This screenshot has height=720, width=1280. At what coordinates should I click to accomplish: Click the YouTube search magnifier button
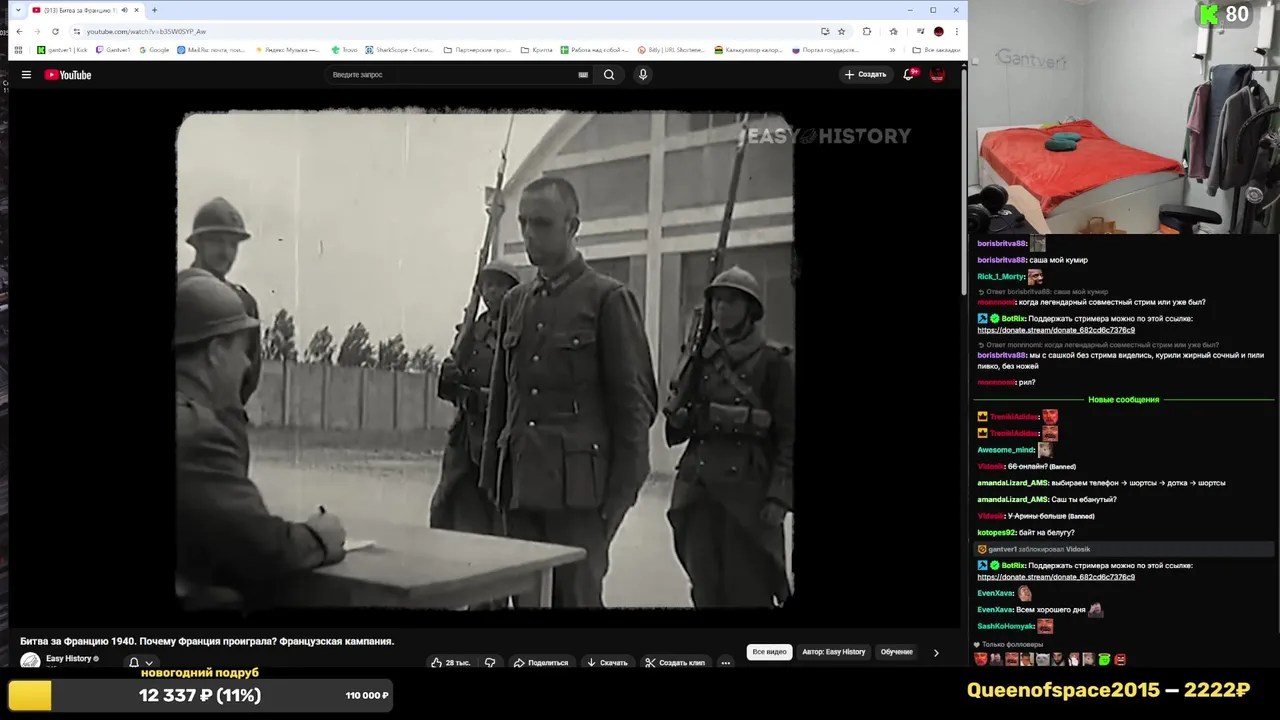pyautogui.click(x=609, y=75)
